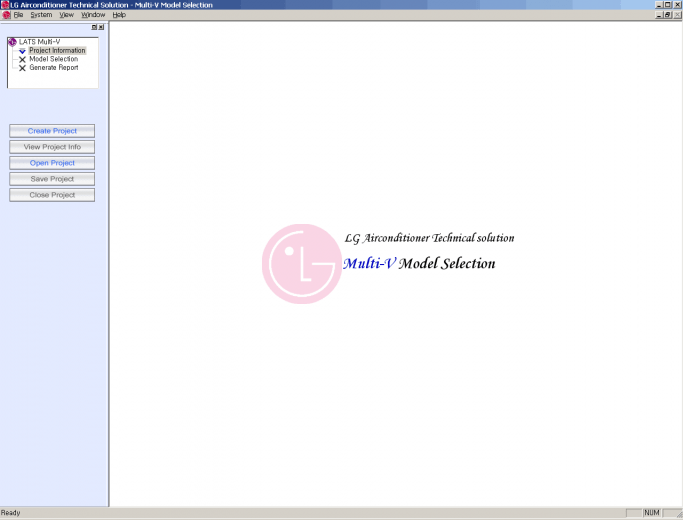683x520 pixels.
Task: Open the System menu
Action: [41, 15]
